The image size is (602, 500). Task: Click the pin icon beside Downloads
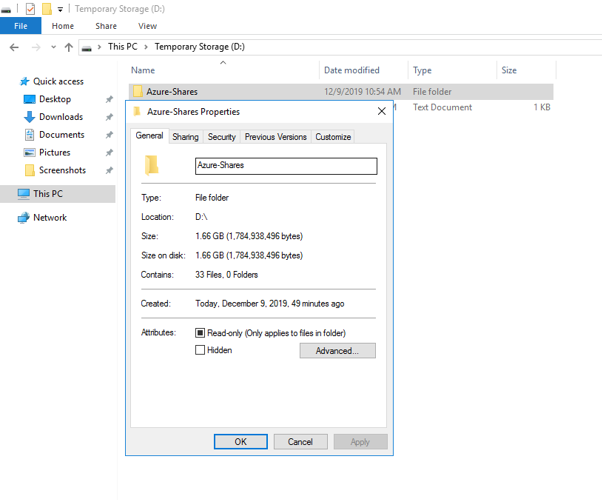(109, 117)
